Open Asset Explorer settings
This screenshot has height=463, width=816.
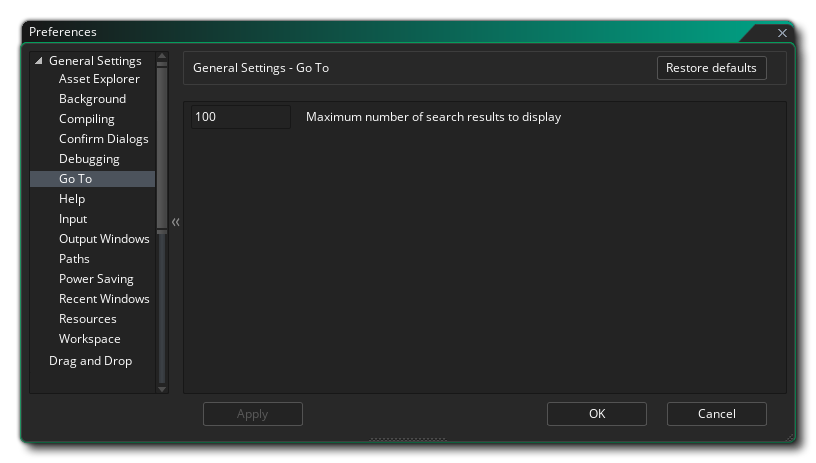99,79
